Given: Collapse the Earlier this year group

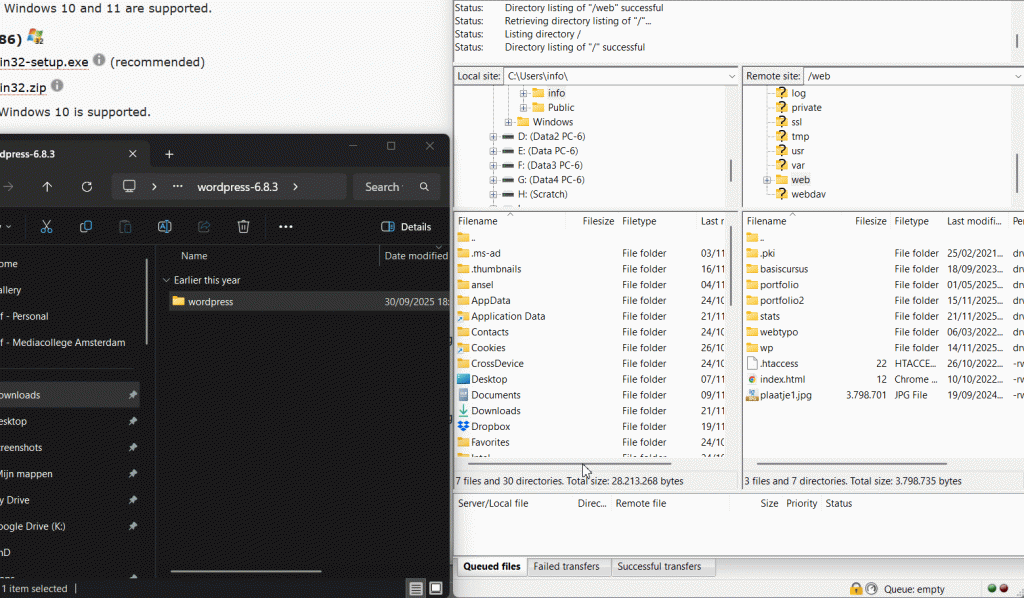Looking at the screenshot, I should [166, 280].
